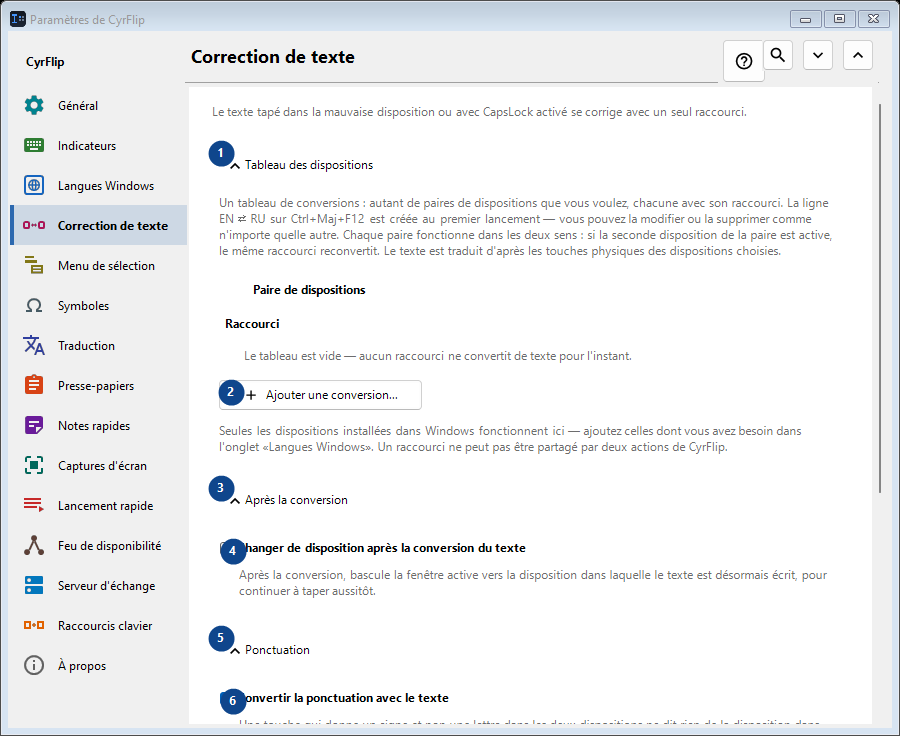Select the Captures d'écran capture icon

pos(34,466)
